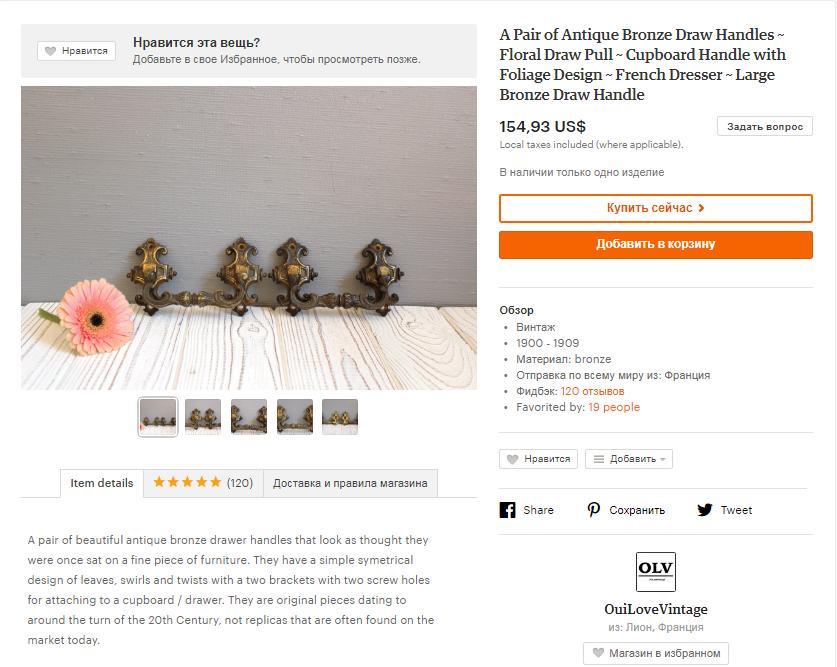Click heart in top Нравится button

(x=51, y=51)
